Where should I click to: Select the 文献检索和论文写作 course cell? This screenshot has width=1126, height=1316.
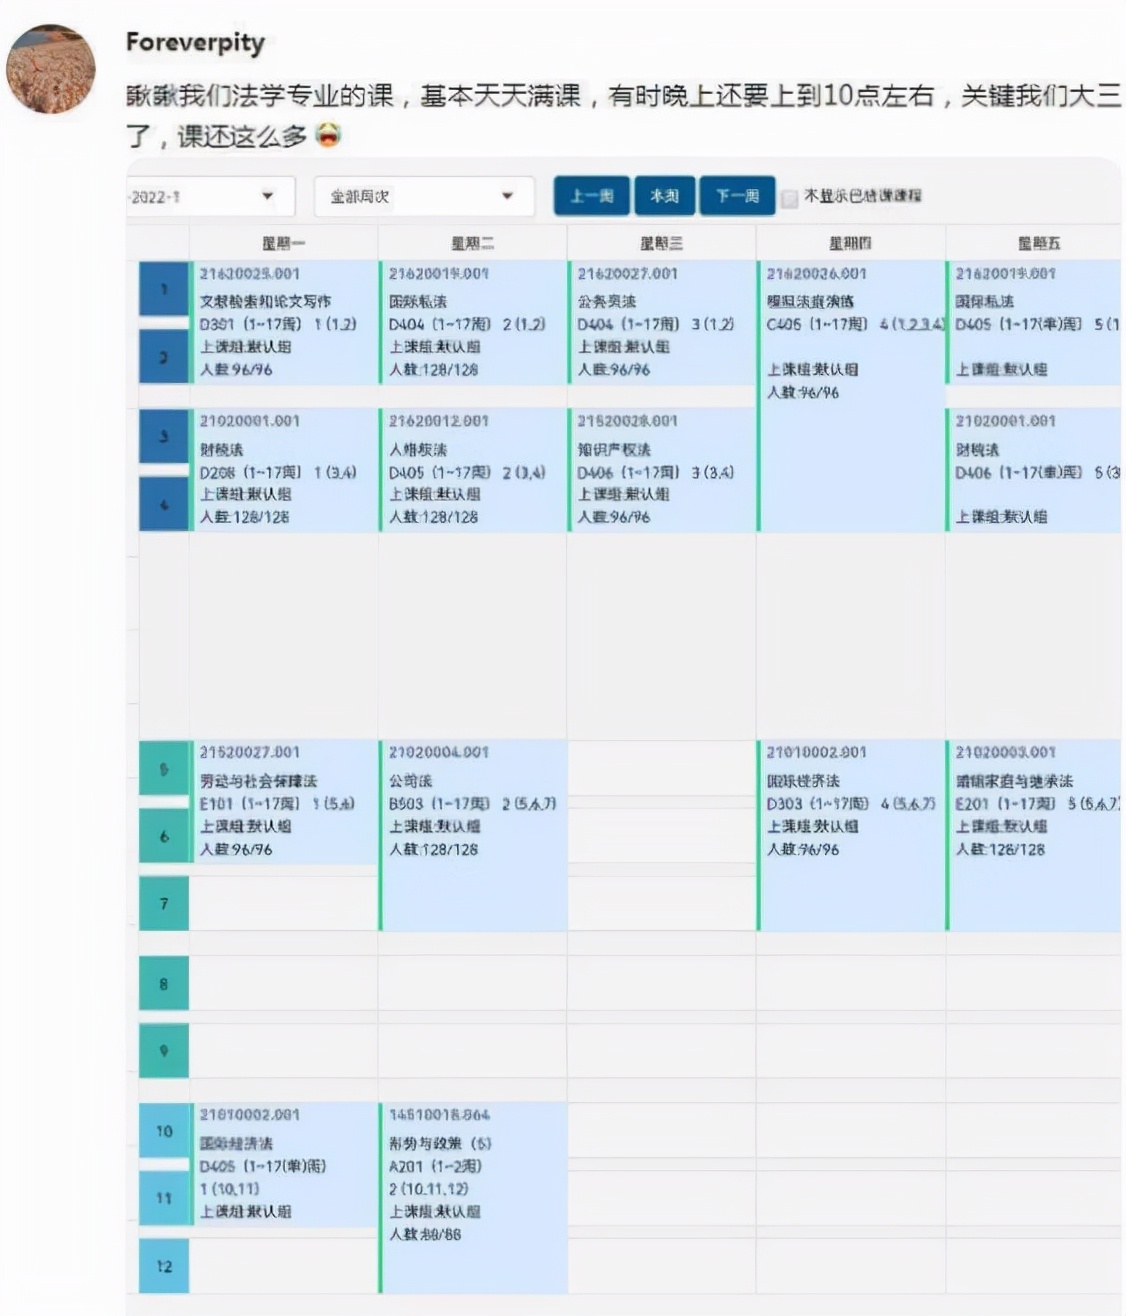[x=285, y=320]
